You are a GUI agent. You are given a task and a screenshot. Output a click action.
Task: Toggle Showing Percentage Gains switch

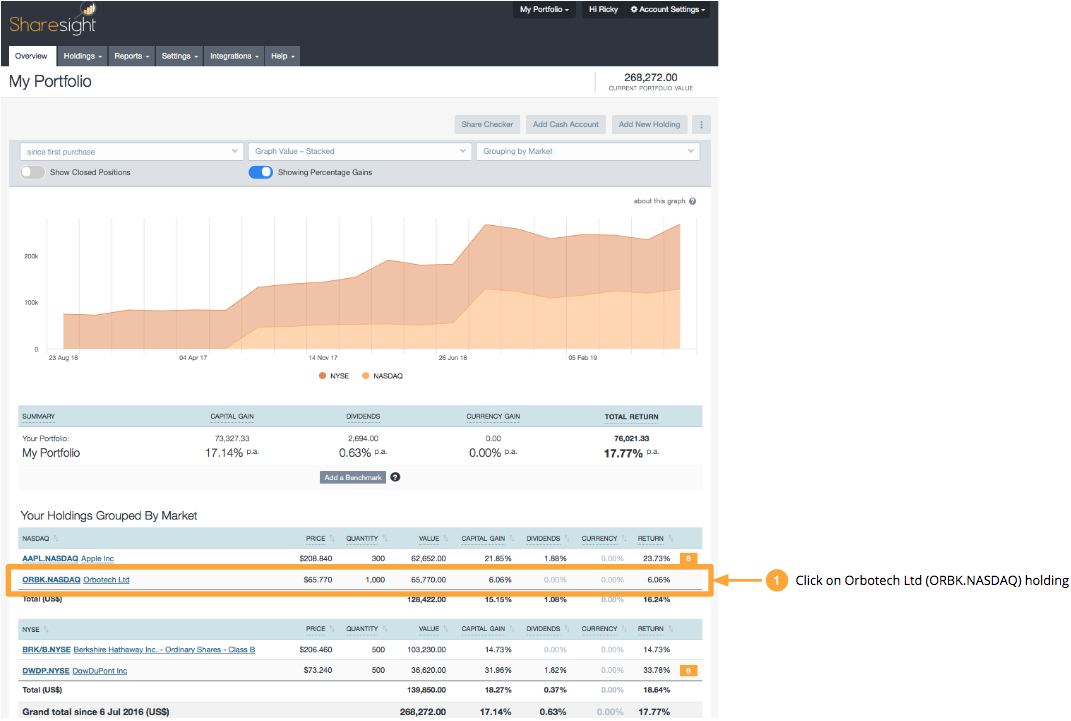[x=260, y=172]
